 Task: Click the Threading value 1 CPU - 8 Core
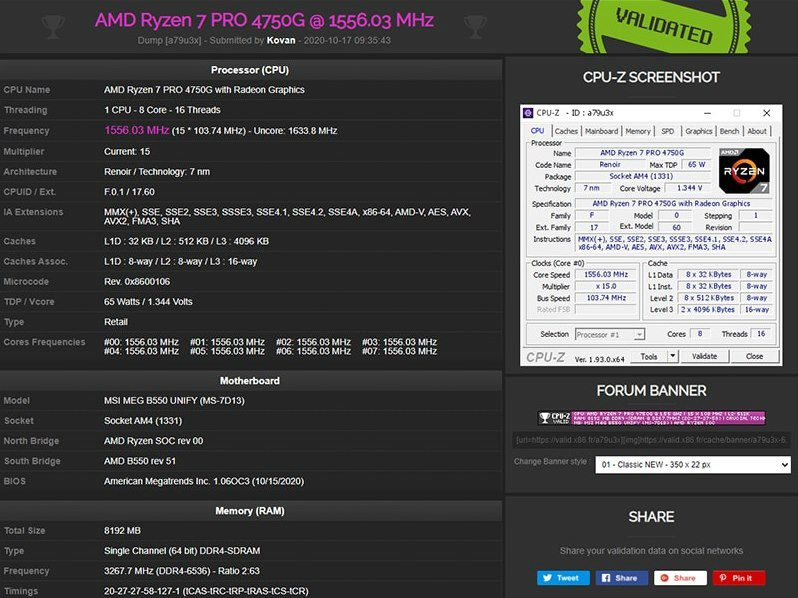pyautogui.click(x=162, y=110)
